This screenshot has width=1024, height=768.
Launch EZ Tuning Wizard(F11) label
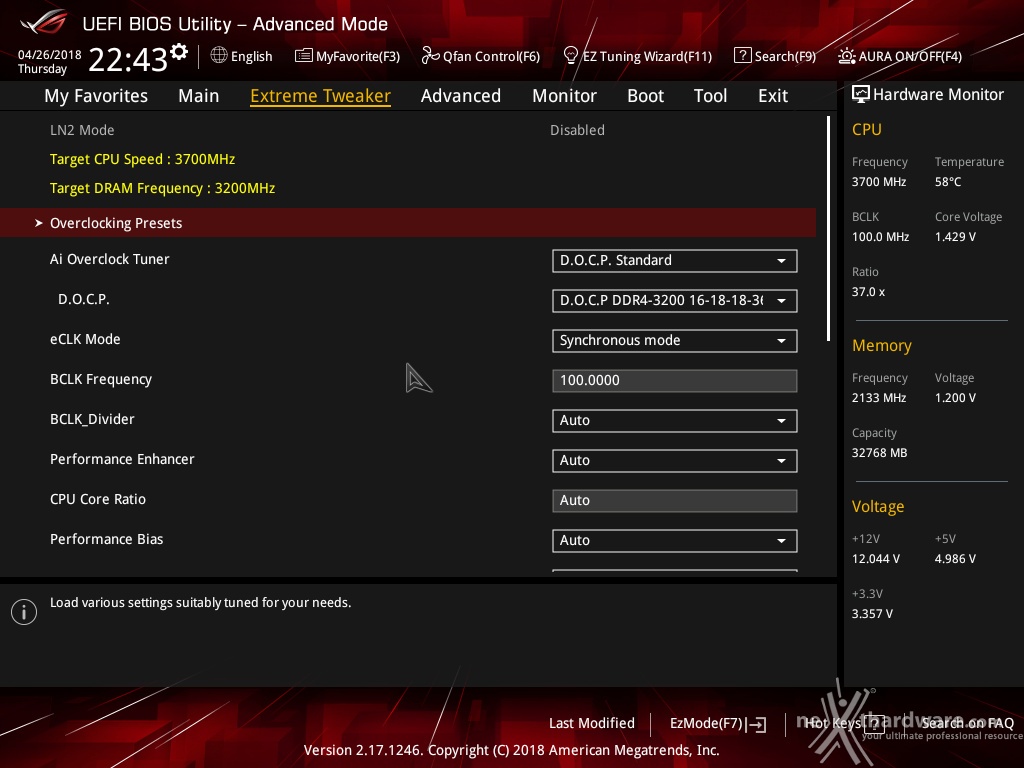click(x=647, y=56)
